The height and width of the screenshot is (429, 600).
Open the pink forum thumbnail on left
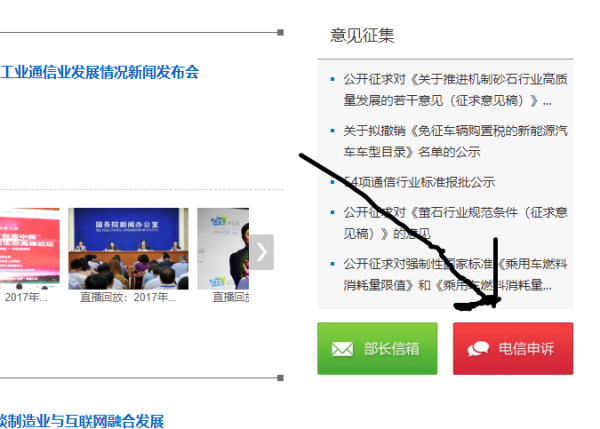pos(29,248)
